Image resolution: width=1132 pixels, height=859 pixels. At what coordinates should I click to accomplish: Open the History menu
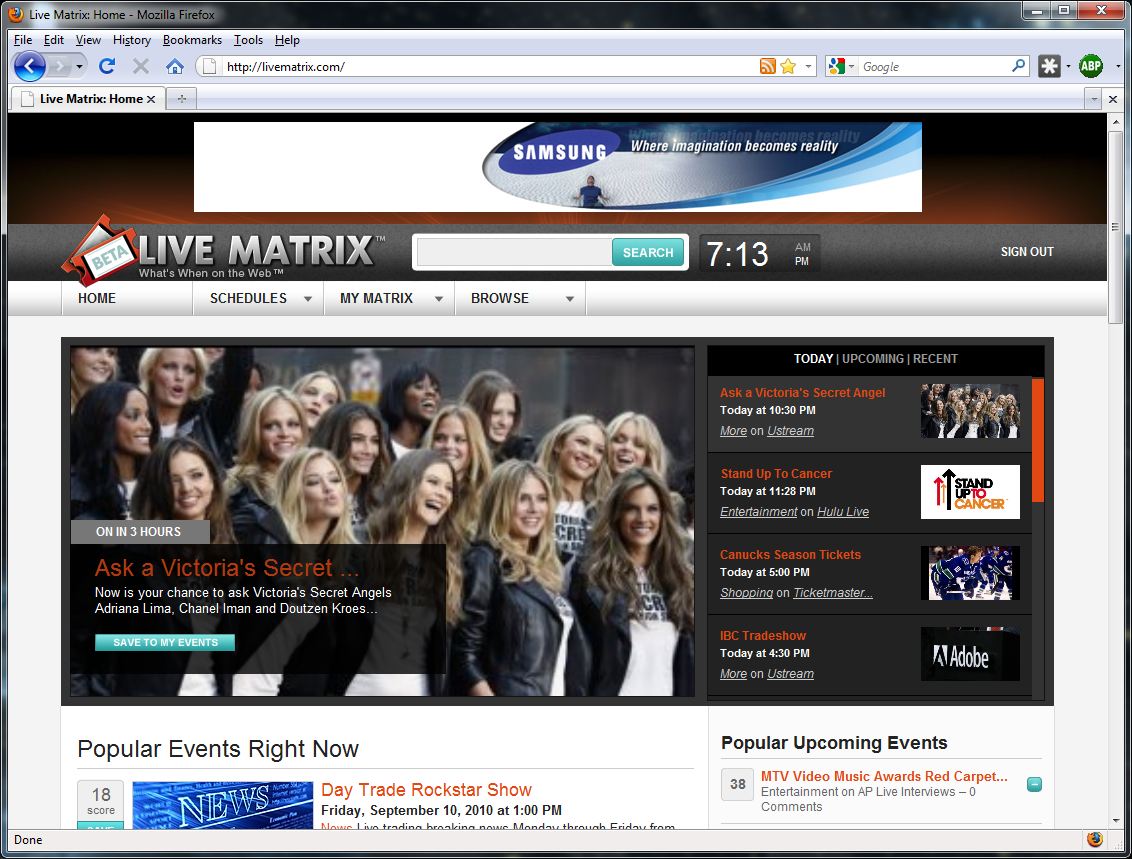click(131, 40)
